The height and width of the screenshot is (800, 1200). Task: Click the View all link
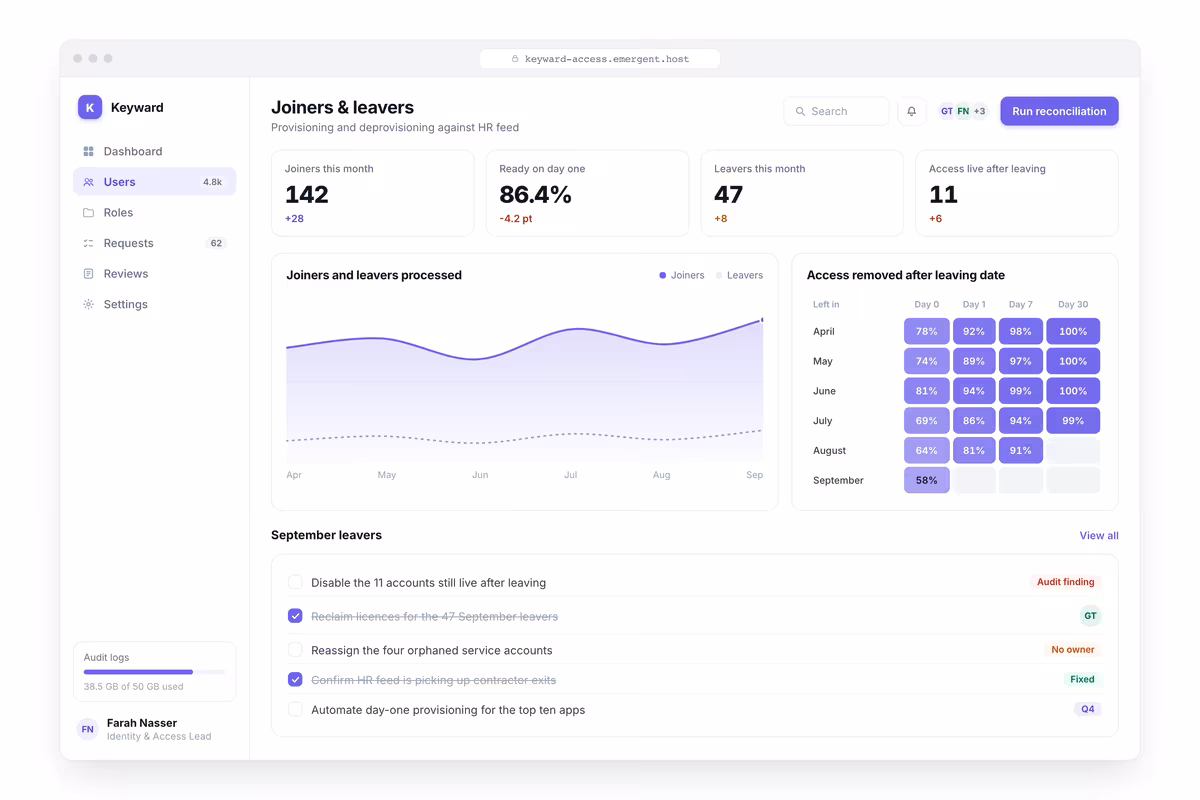tap(1099, 536)
